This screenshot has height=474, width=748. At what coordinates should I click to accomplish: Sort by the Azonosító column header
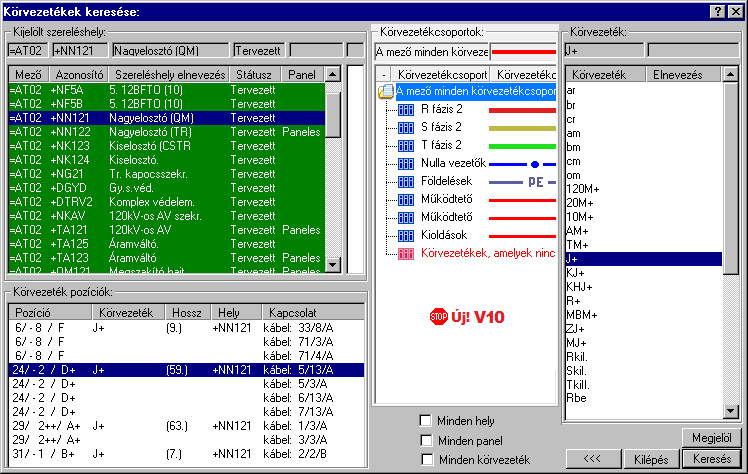[x=79, y=75]
